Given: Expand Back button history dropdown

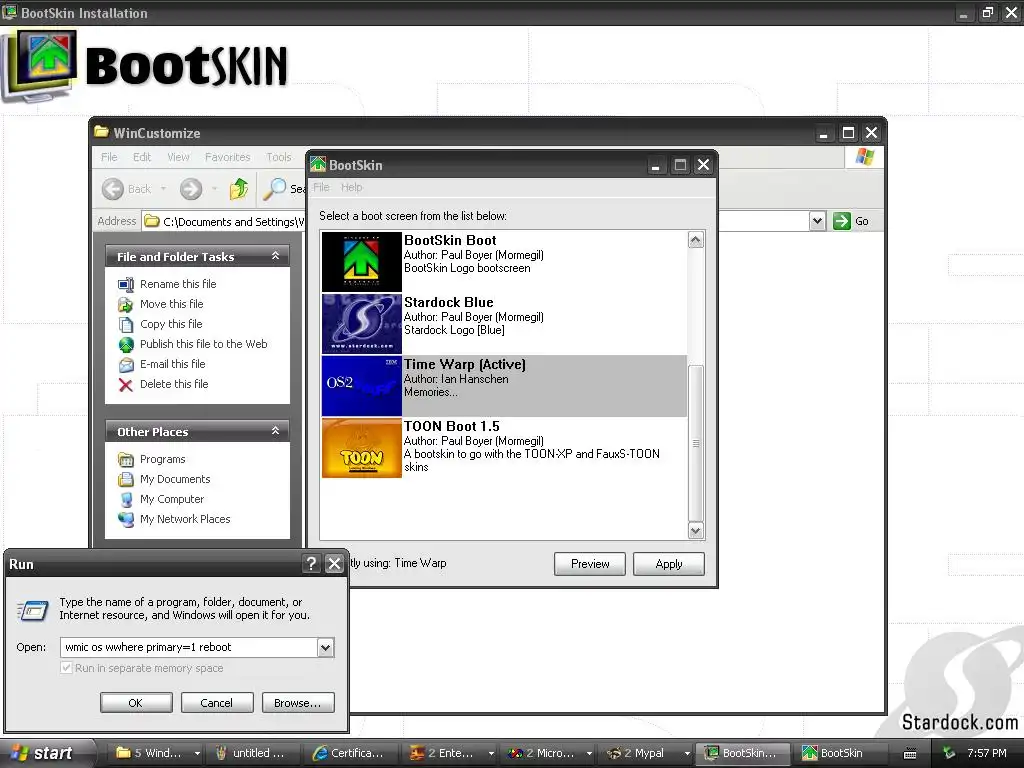Looking at the screenshot, I should click(x=163, y=189).
